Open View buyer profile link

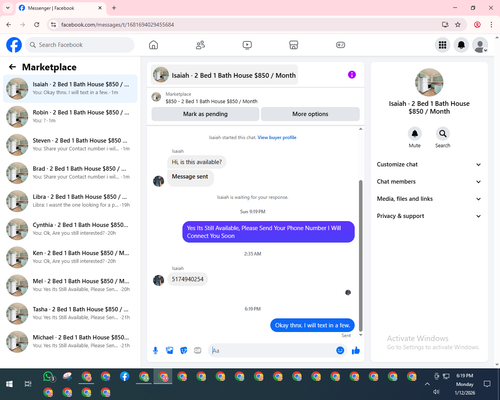click(277, 137)
